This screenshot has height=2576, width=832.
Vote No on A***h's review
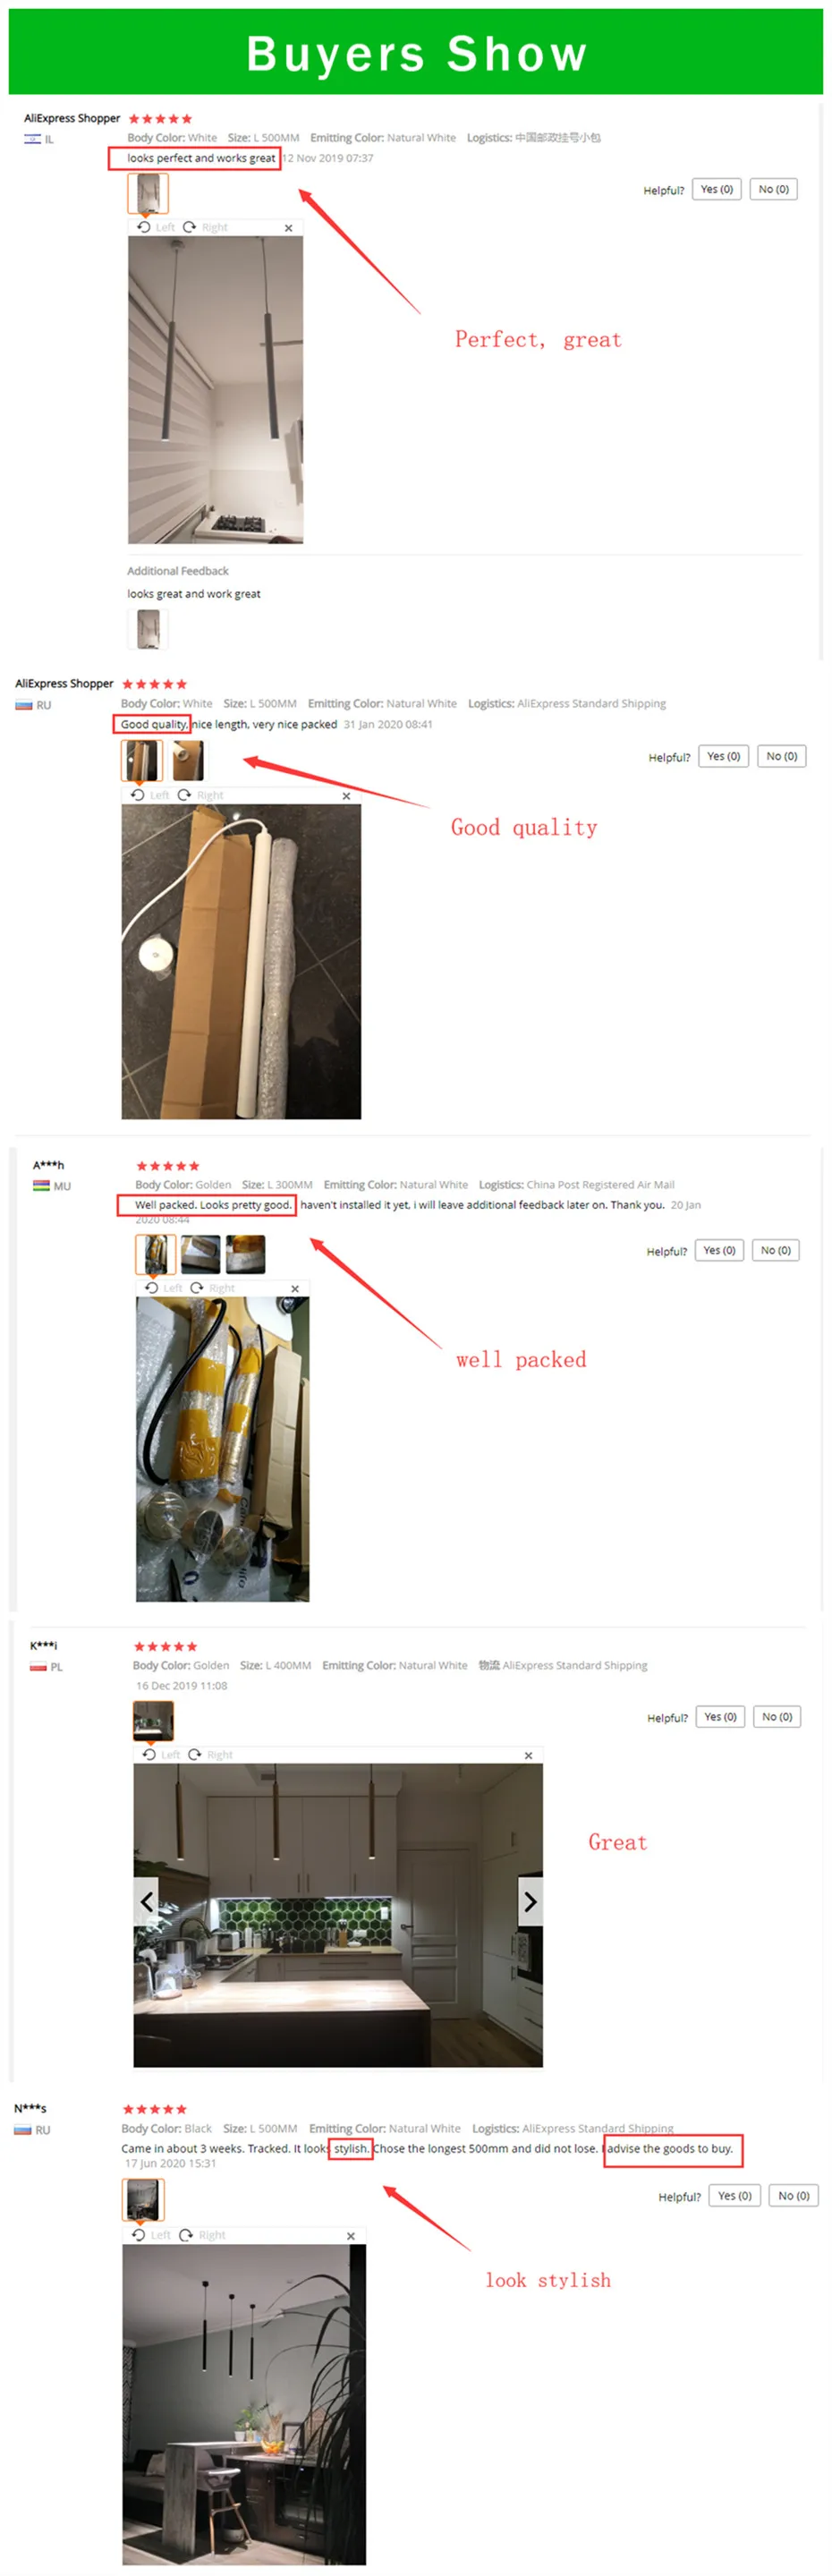tap(776, 1250)
